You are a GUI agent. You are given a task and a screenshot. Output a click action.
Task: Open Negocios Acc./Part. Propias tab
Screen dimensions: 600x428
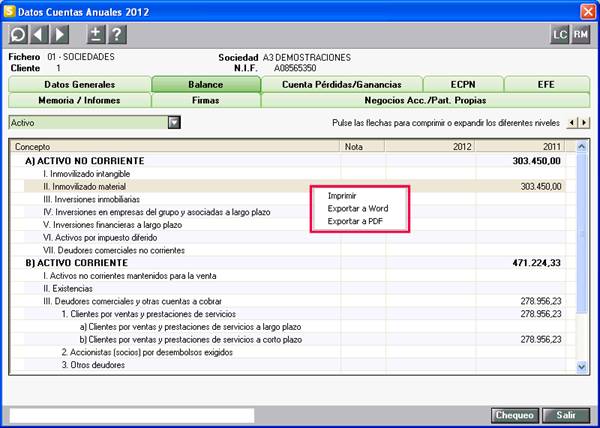click(425, 101)
